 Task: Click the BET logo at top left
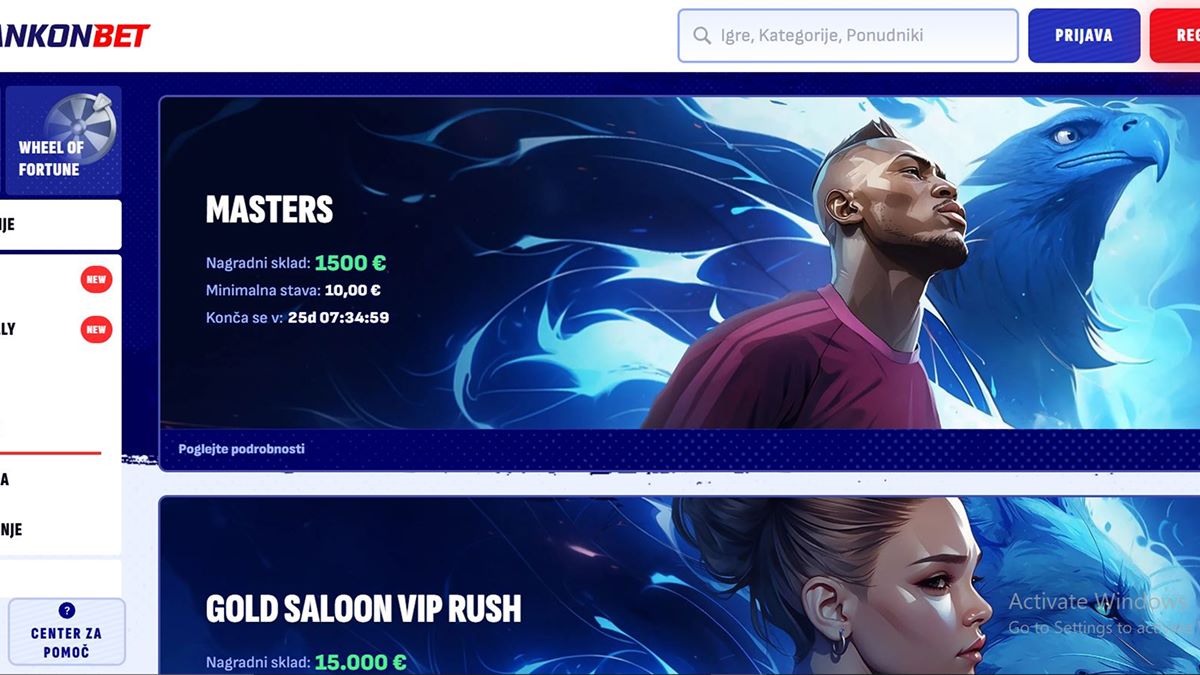coord(75,35)
